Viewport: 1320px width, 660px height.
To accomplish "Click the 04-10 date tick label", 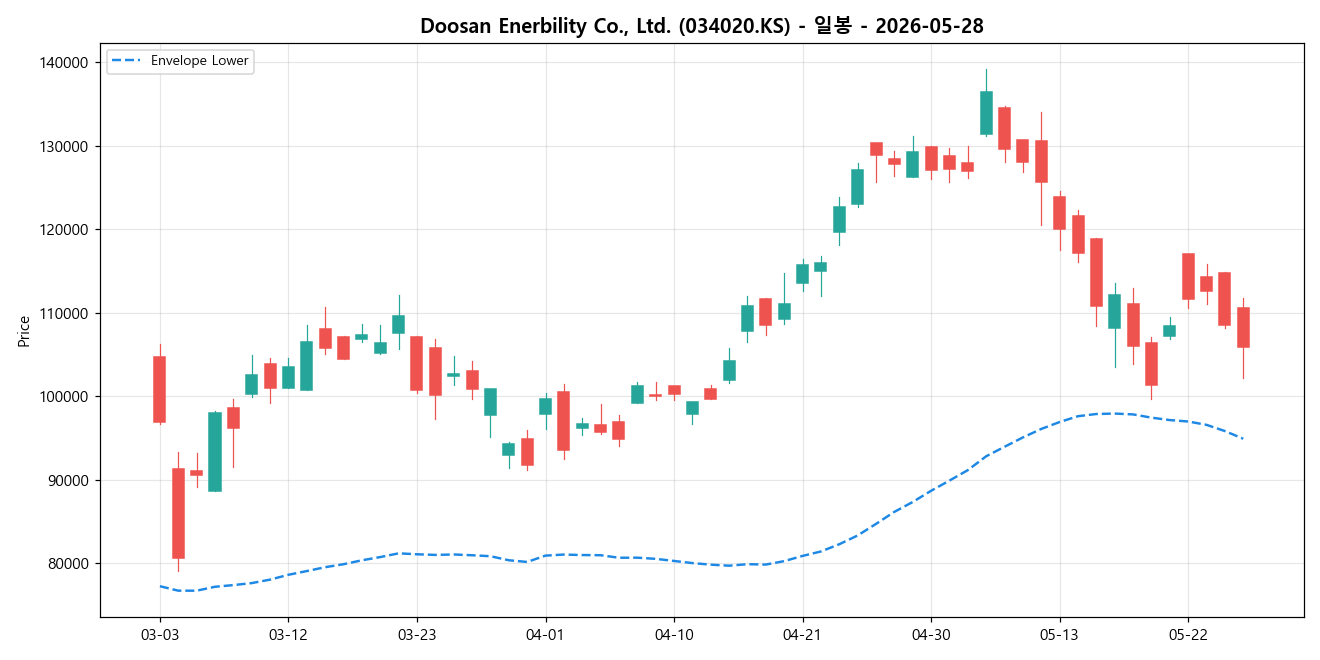I will coord(674,635).
